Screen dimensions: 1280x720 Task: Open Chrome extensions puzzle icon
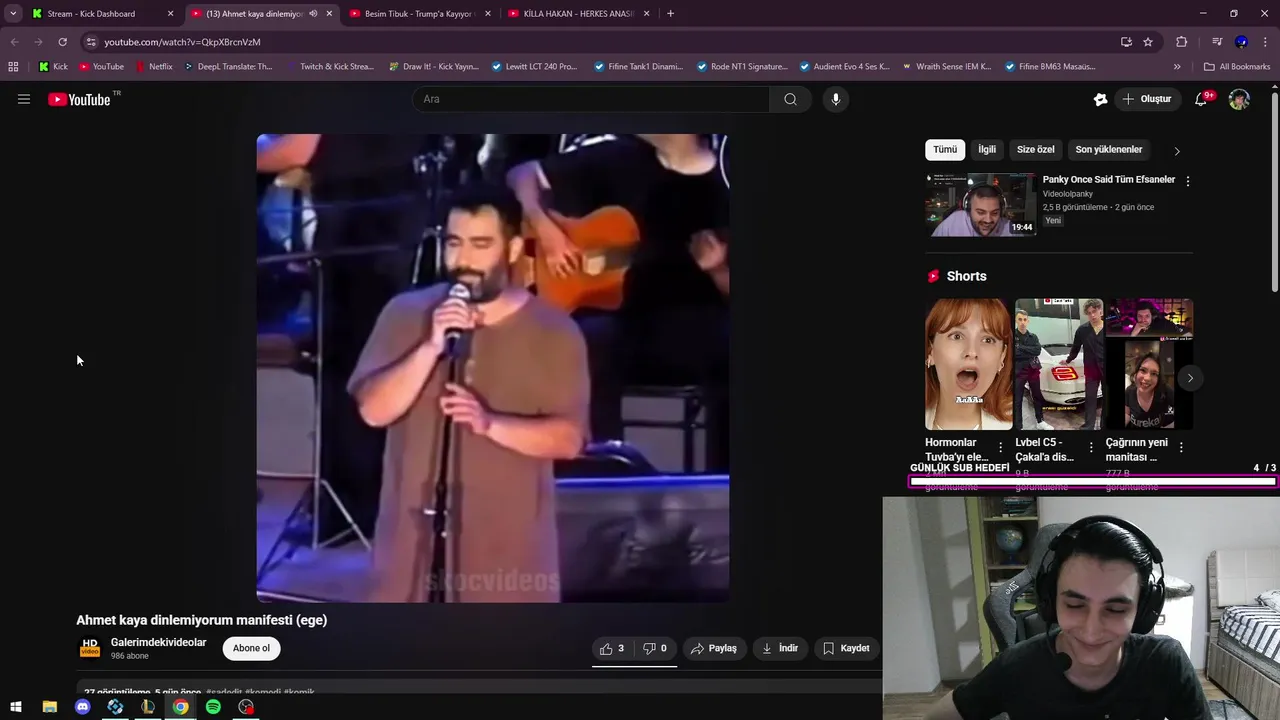click(x=1181, y=42)
